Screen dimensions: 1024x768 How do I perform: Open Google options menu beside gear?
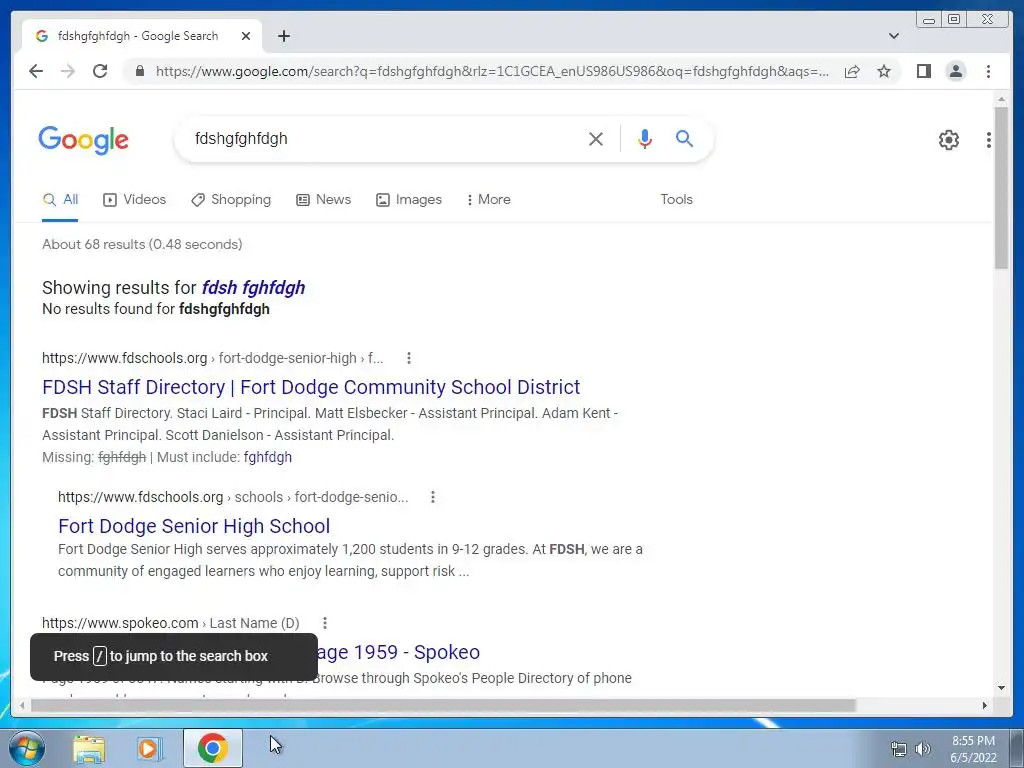pyautogui.click(x=989, y=139)
